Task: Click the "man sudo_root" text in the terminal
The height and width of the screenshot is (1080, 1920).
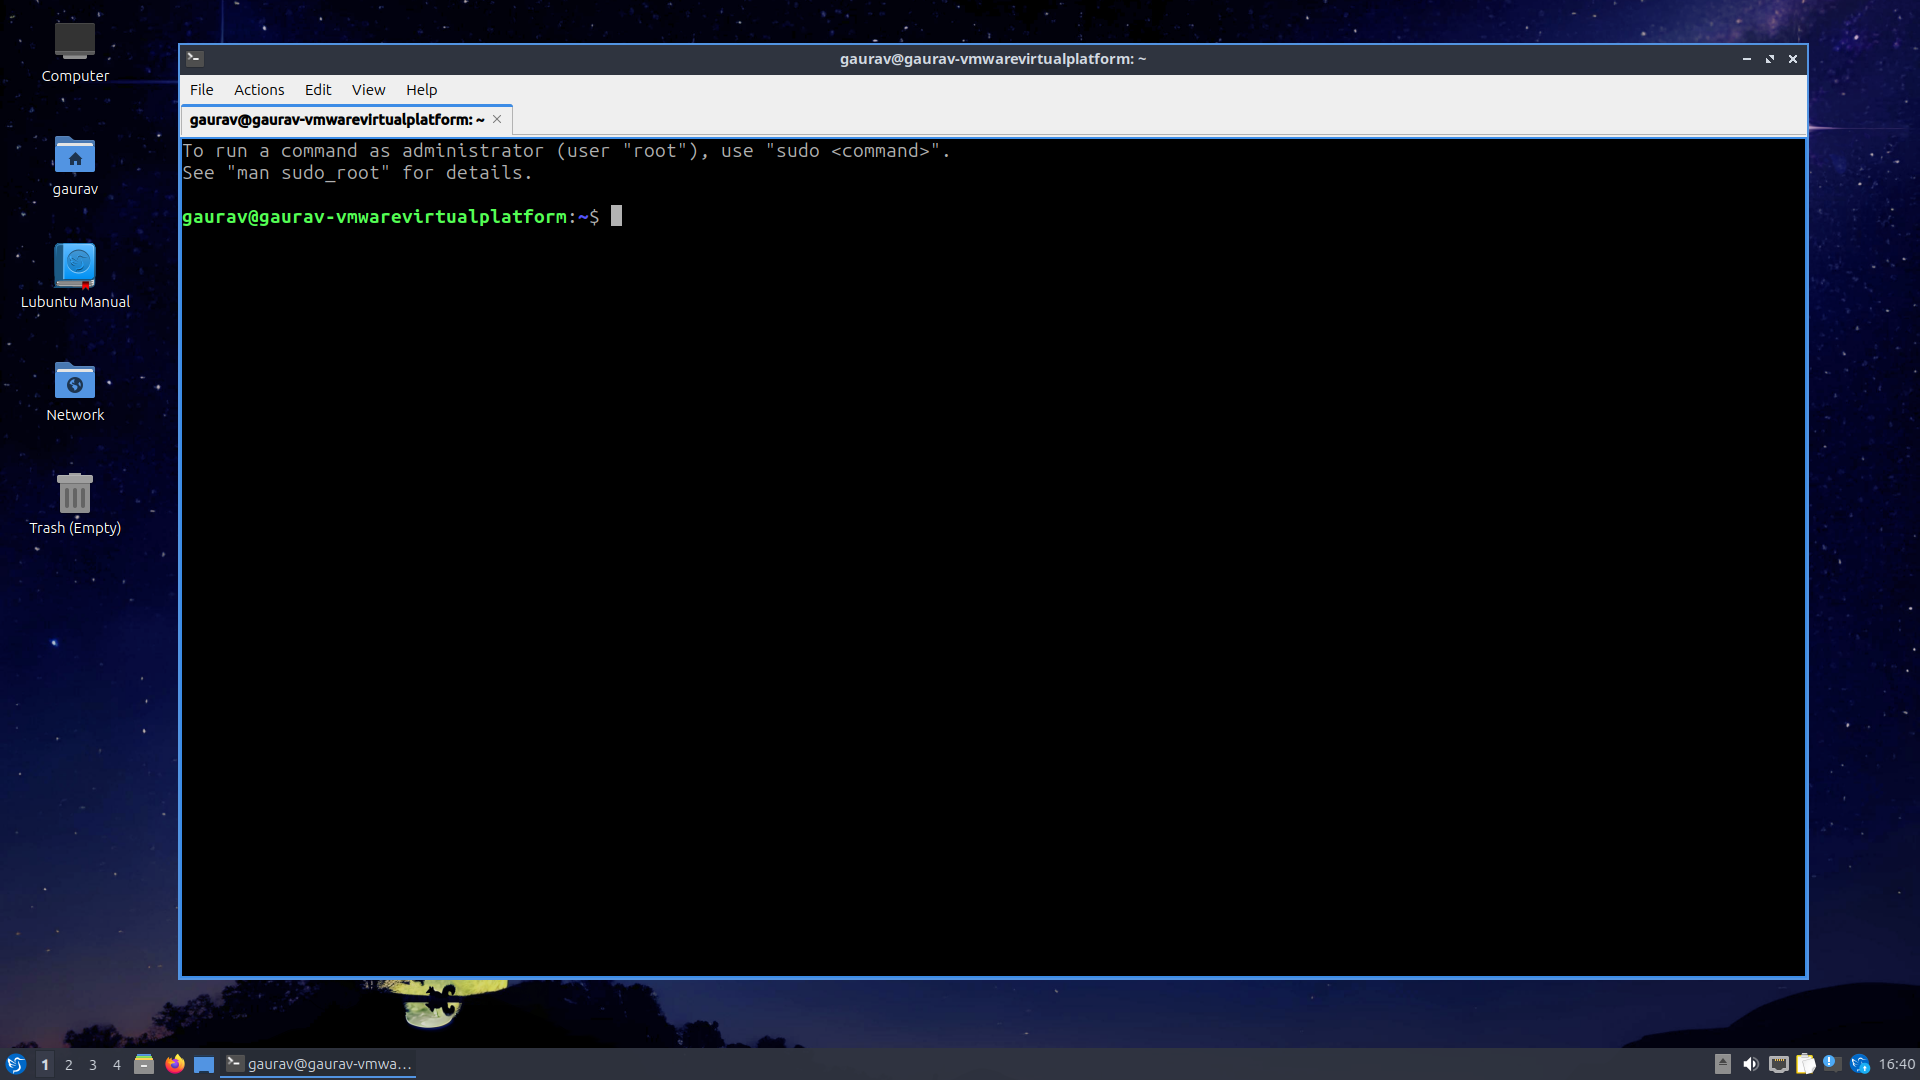Action: tap(308, 173)
